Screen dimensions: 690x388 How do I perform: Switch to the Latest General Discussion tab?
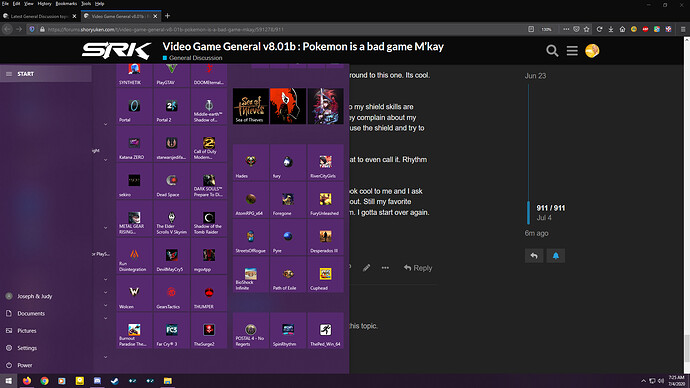40,16
